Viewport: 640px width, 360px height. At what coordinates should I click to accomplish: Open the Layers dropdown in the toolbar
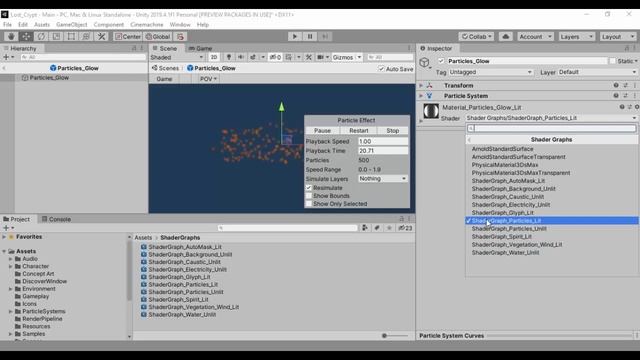[576, 36]
